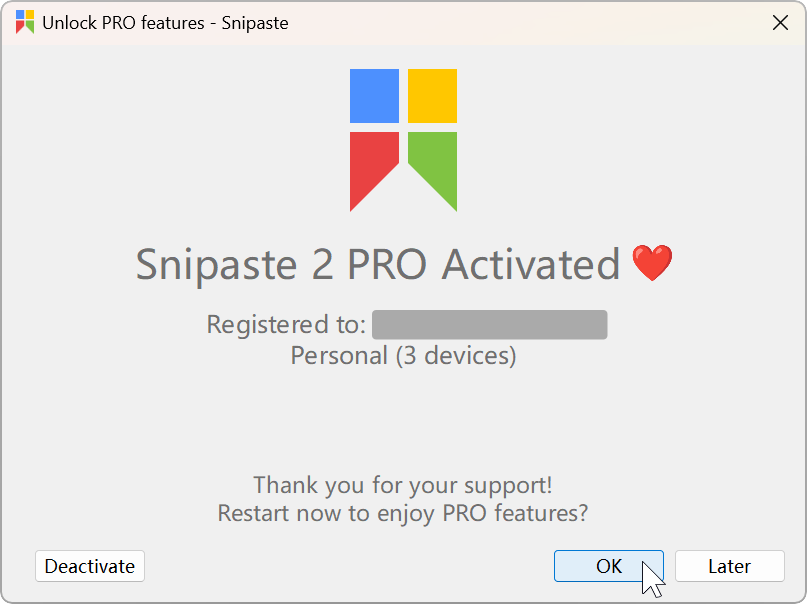This screenshot has height=604, width=807.
Task: Click the redacted registration name field
Action: click(x=489, y=324)
